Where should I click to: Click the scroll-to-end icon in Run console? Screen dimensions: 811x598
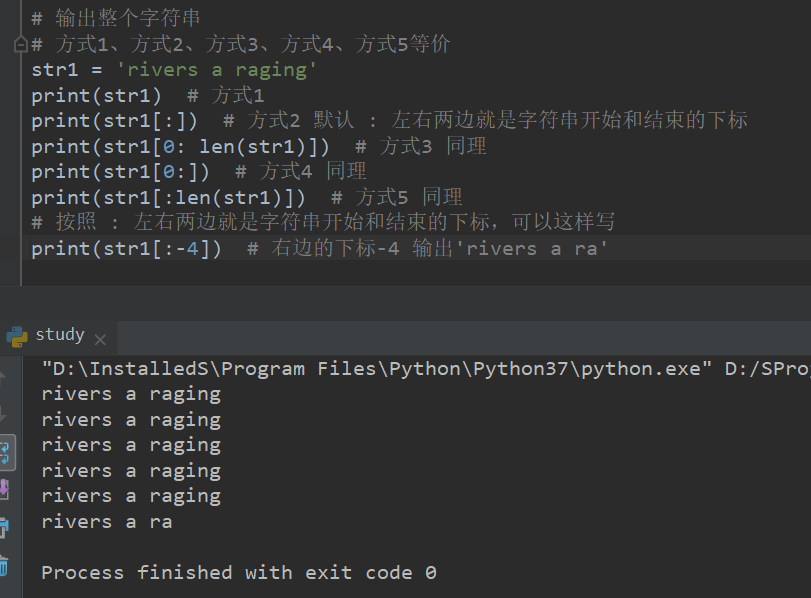pos(4,489)
